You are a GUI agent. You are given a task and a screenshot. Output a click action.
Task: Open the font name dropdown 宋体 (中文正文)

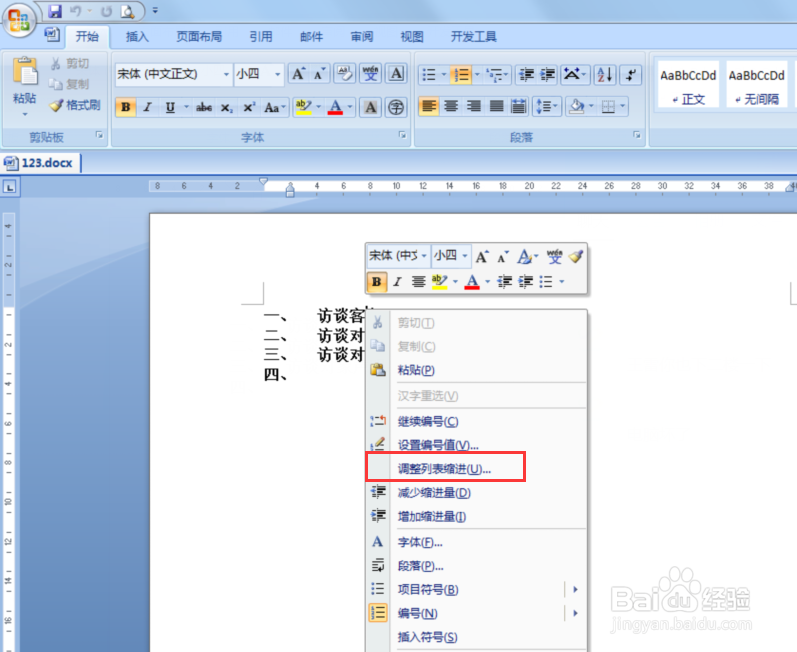click(x=225, y=74)
